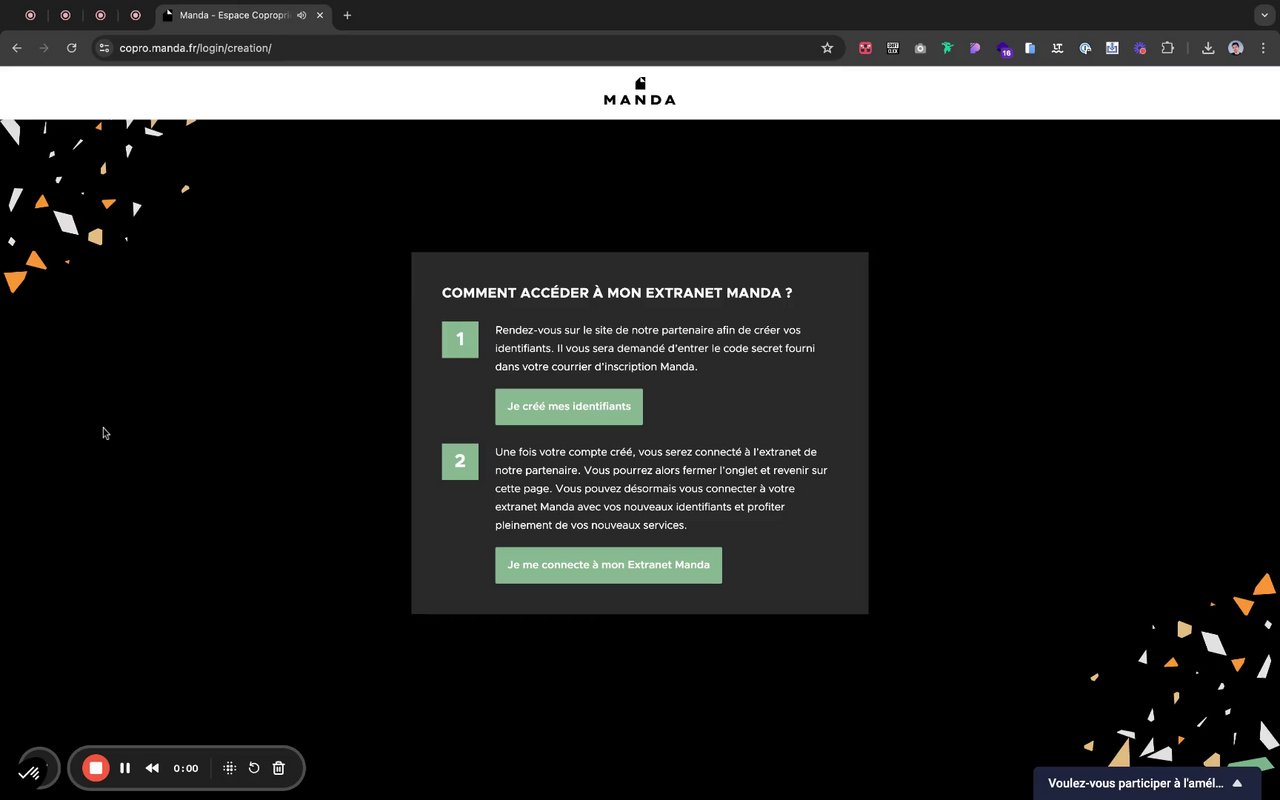Image resolution: width=1280 pixels, height=800 pixels.
Task: Open the Chrome profile avatar
Action: (x=1236, y=48)
